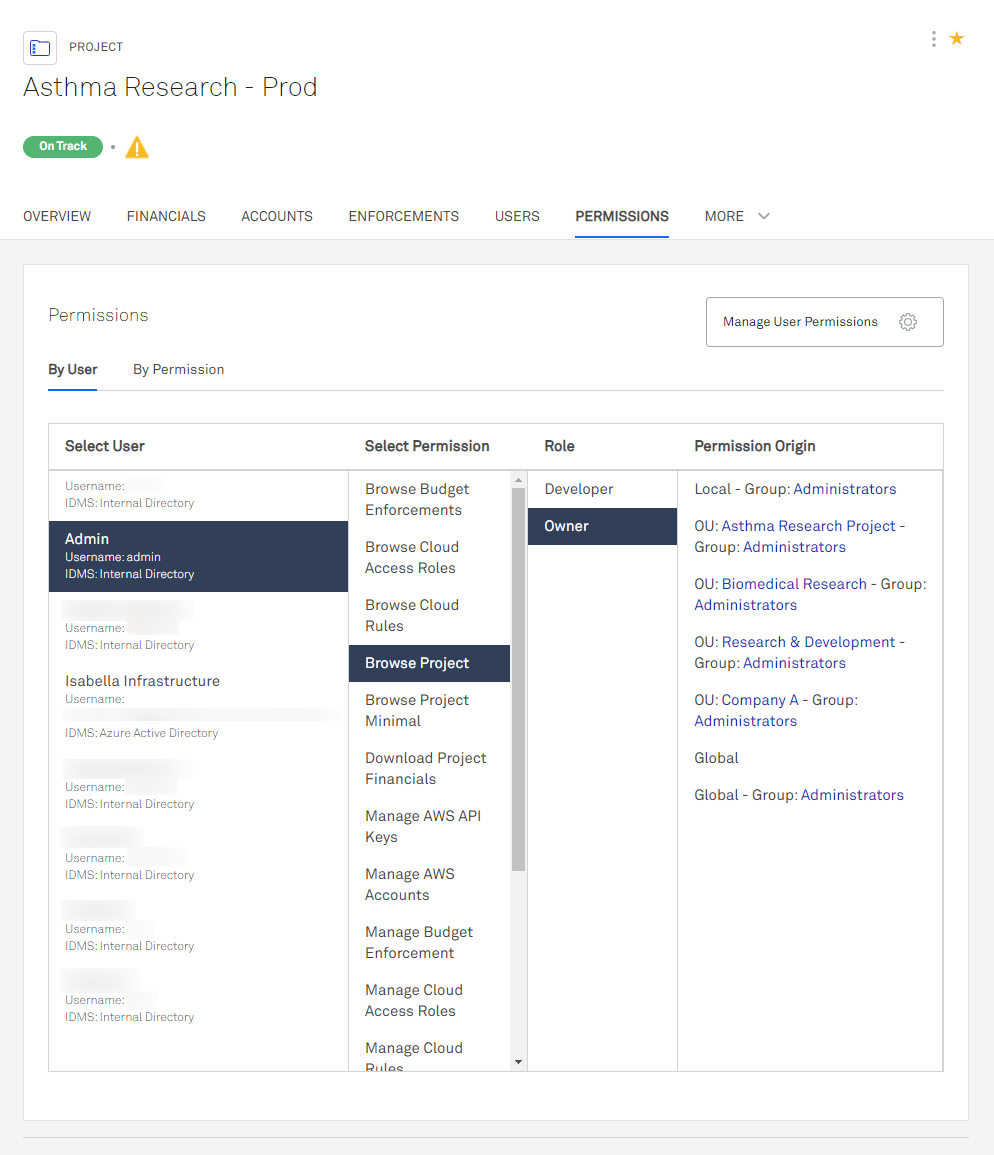This screenshot has width=994, height=1155.
Task: Select user Isabella Infrastructure
Action: [x=198, y=706]
